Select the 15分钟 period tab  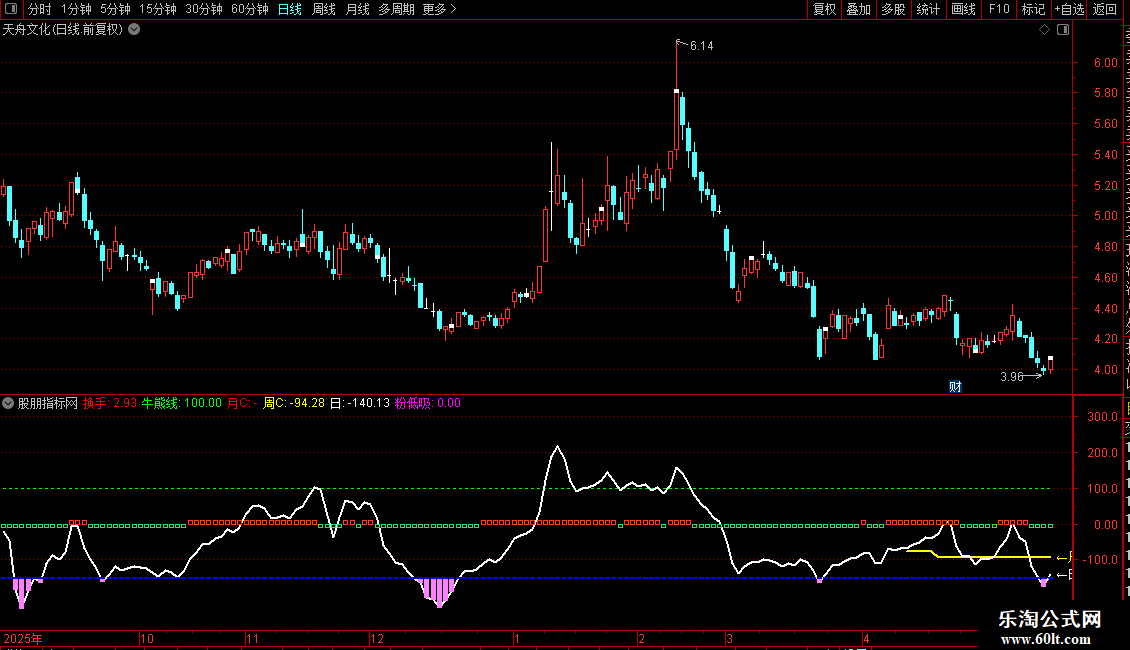(x=158, y=9)
